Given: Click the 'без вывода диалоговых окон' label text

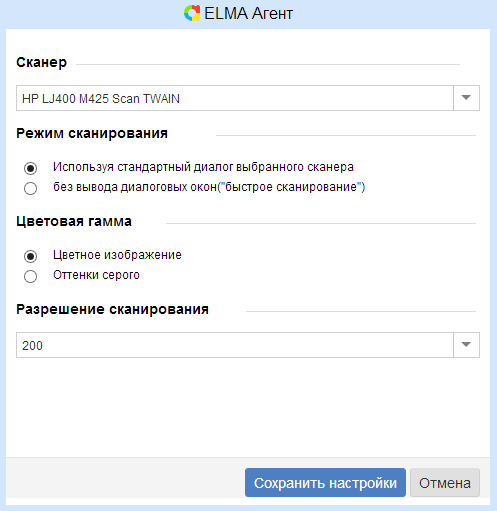Looking at the screenshot, I should coord(135,187).
